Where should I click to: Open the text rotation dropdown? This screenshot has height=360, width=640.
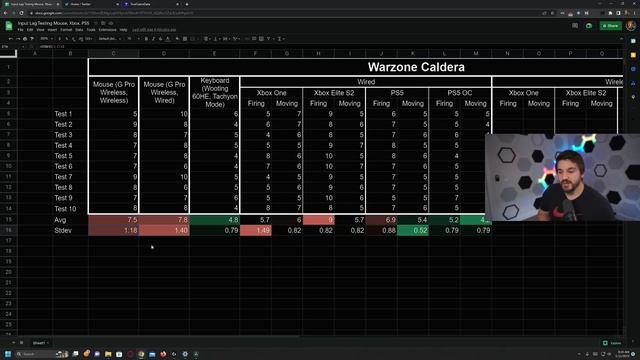[x=236, y=39]
